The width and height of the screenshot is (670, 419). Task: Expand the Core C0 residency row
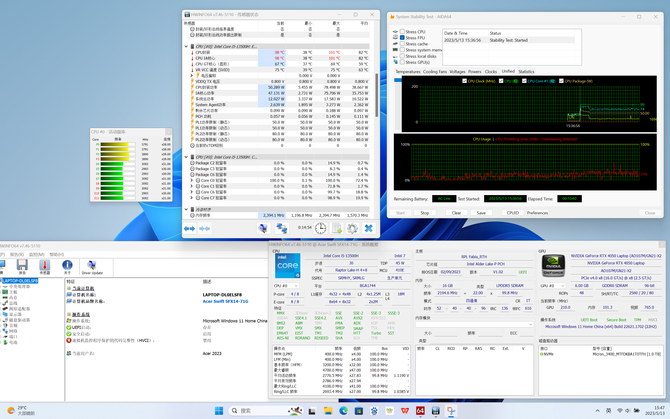click(192, 180)
